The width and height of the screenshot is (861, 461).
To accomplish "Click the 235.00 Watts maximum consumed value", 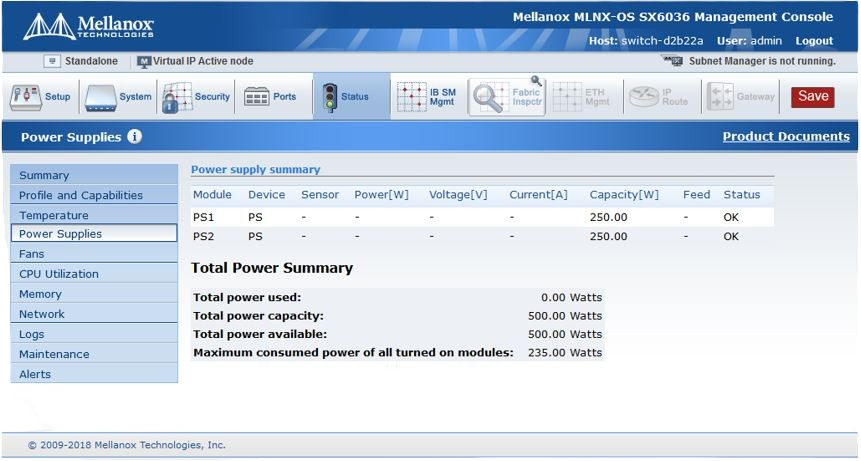I will click(x=564, y=352).
